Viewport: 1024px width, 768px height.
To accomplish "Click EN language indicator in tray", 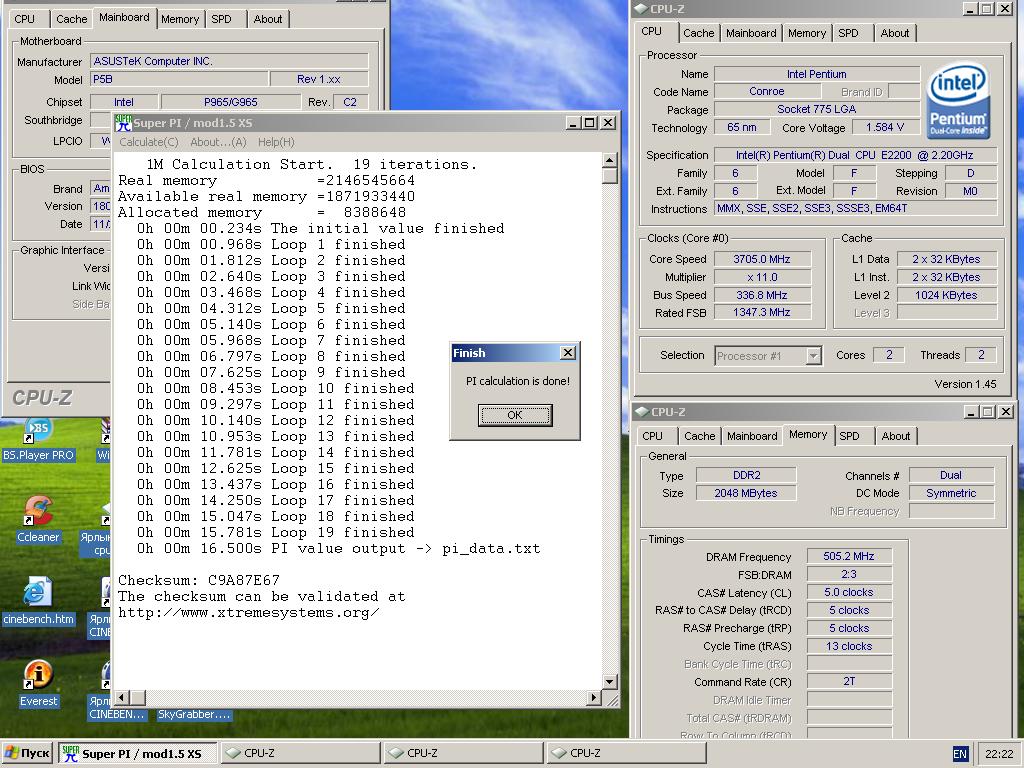I will tap(959, 754).
